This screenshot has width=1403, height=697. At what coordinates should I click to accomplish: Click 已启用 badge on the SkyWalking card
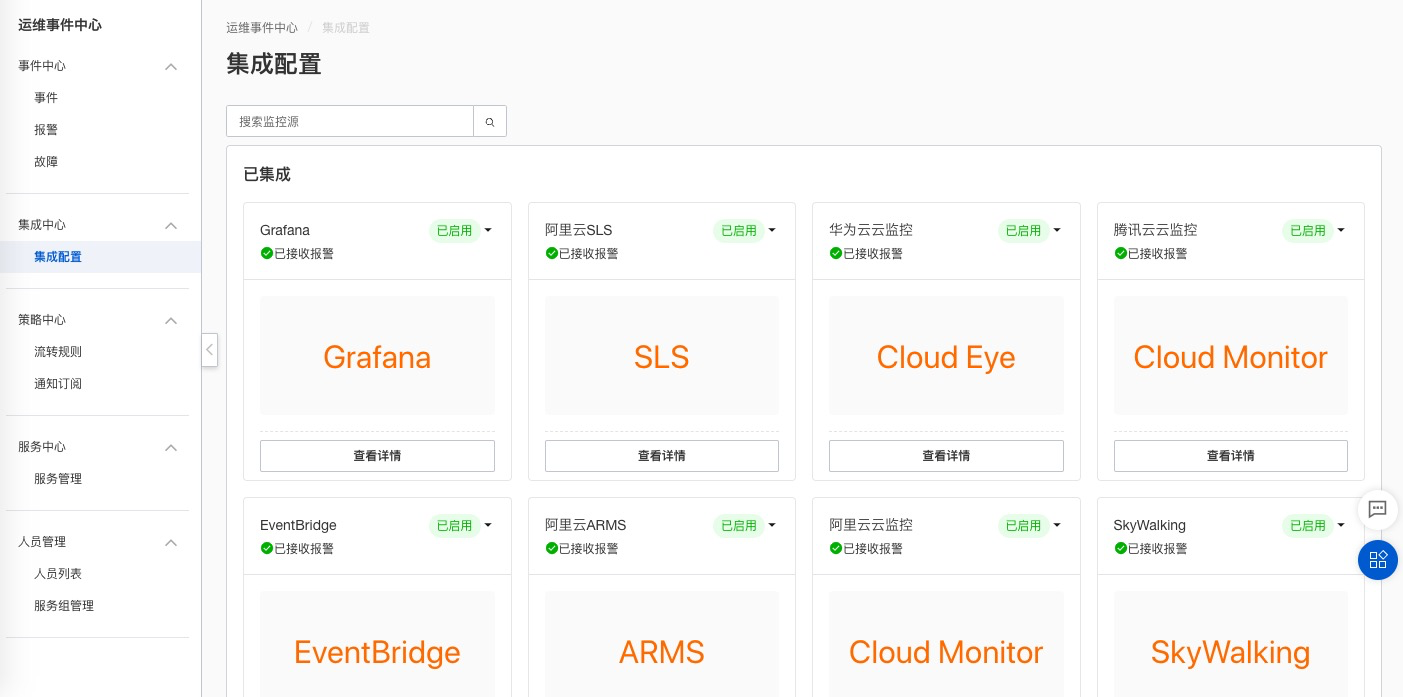(1307, 526)
